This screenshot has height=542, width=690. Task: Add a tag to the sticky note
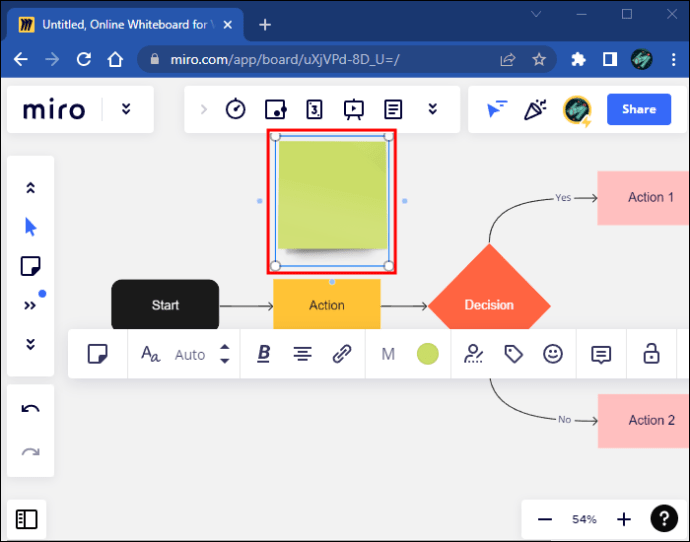(x=514, y=354)
